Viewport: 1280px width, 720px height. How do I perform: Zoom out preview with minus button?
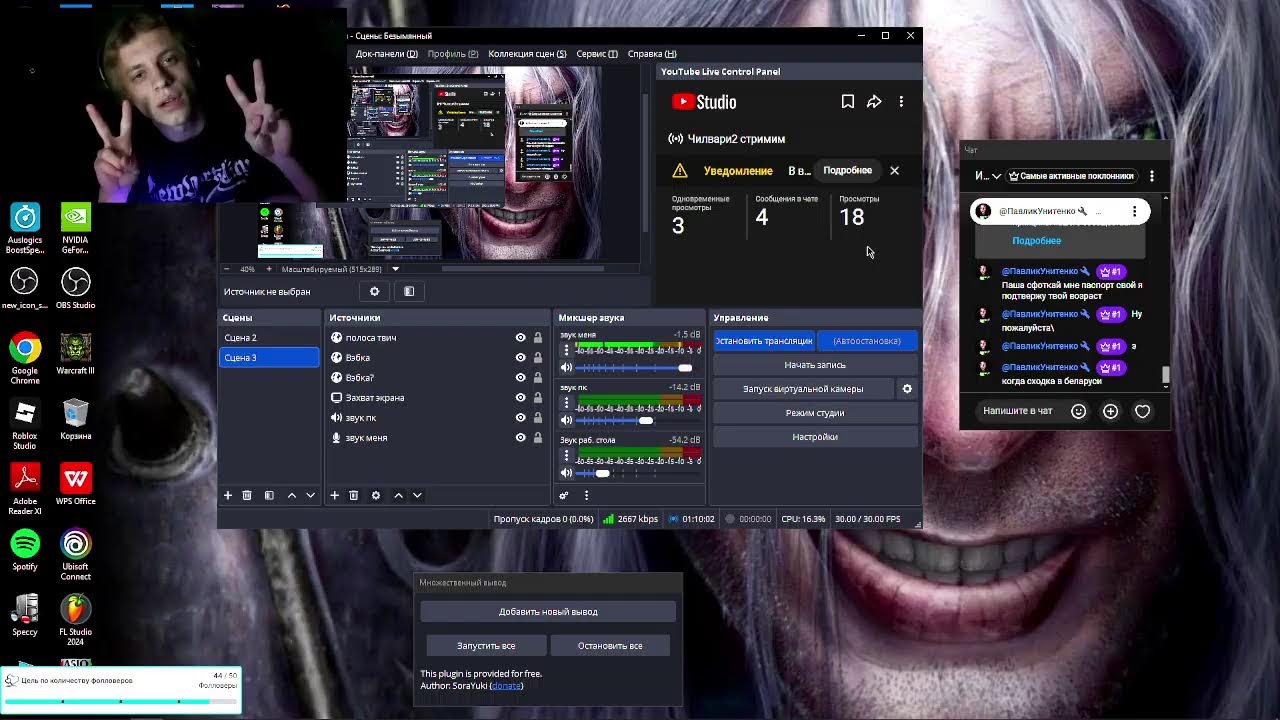pyautogui.click(x=226, y=269)
